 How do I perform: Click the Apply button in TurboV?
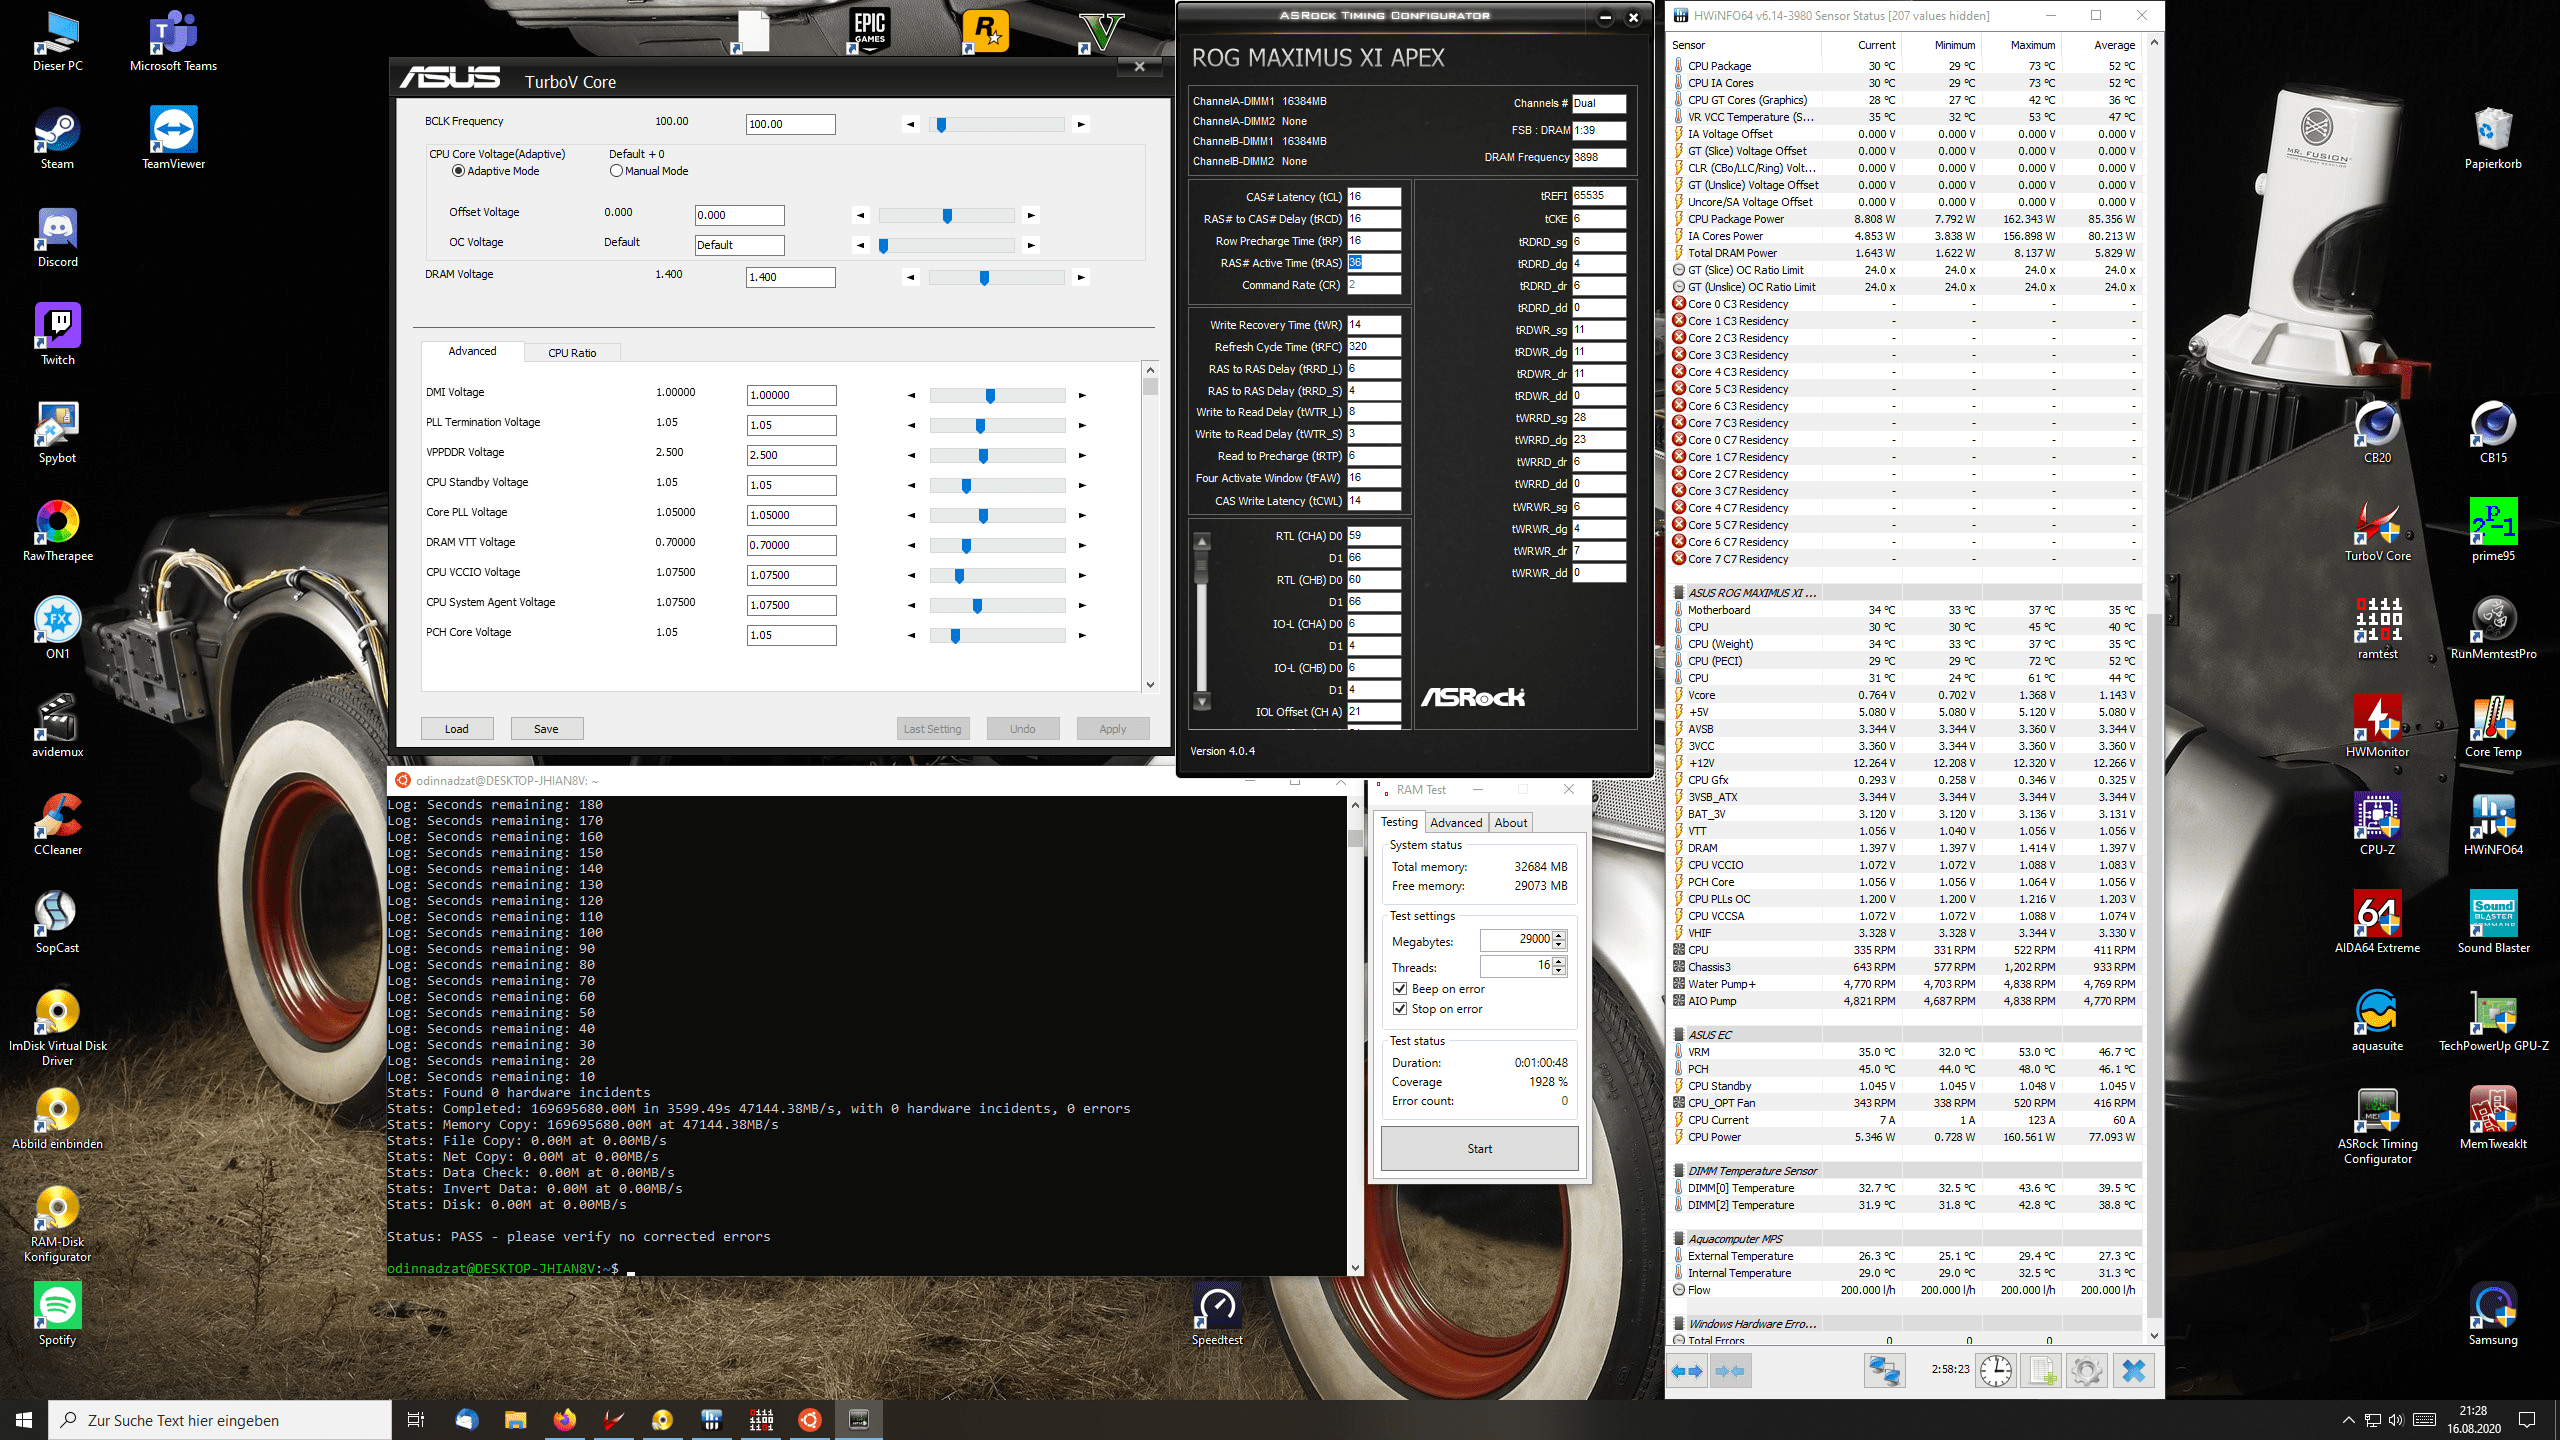[x=1112, y=729]
